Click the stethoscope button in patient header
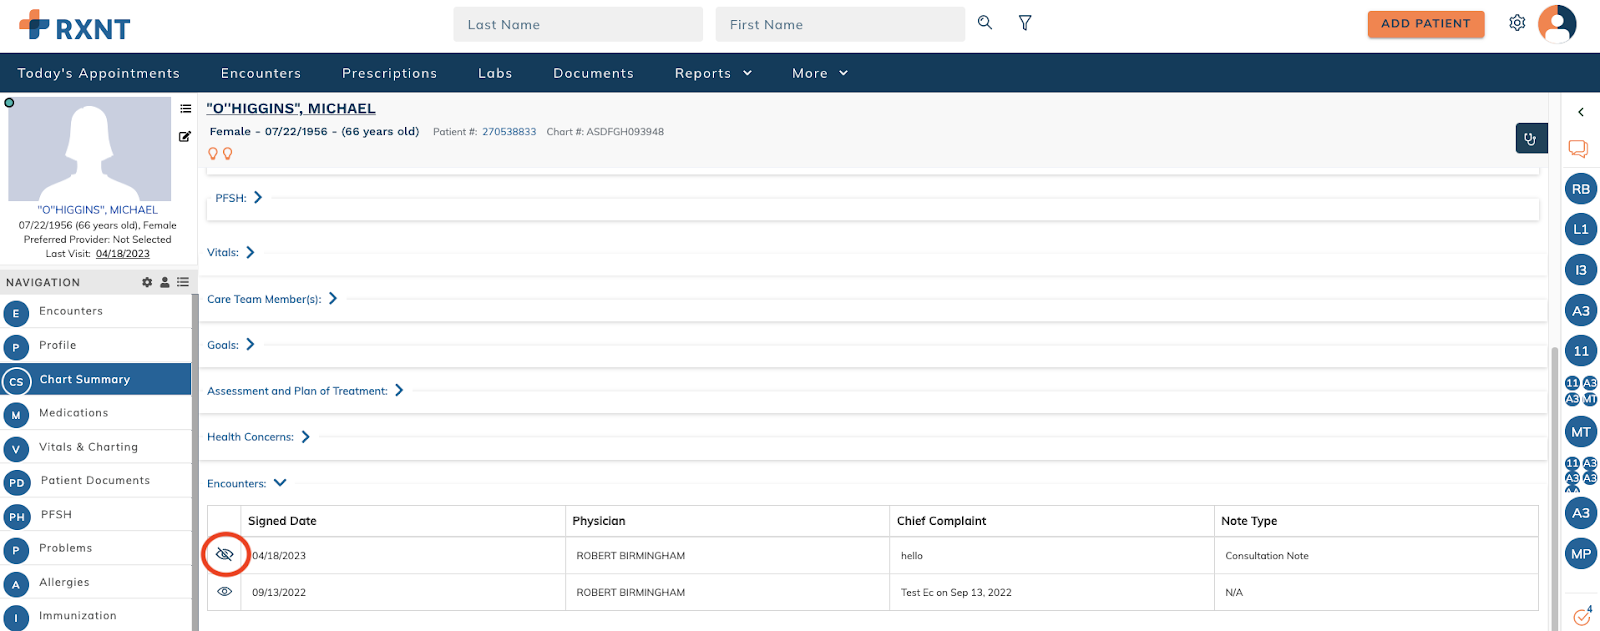This screenshot has width=1600, height=631. pyautogui.click(x=1531, y=139)
